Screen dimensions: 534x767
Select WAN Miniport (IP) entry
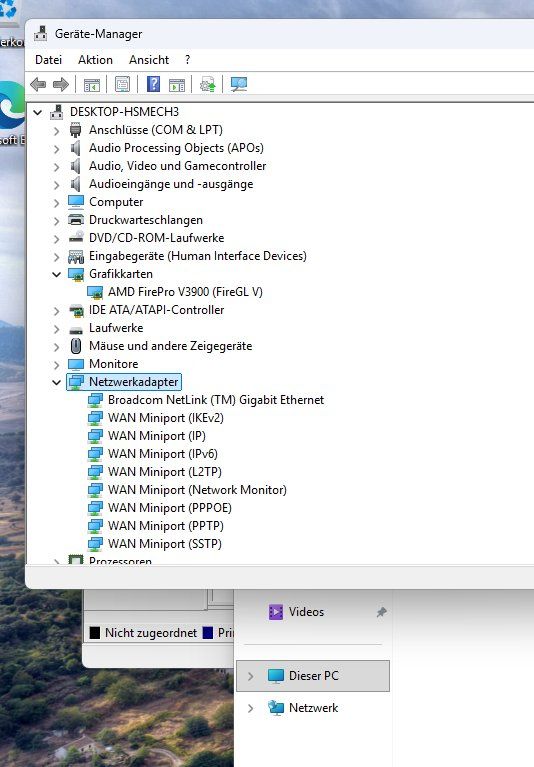(x=156, y=436)
